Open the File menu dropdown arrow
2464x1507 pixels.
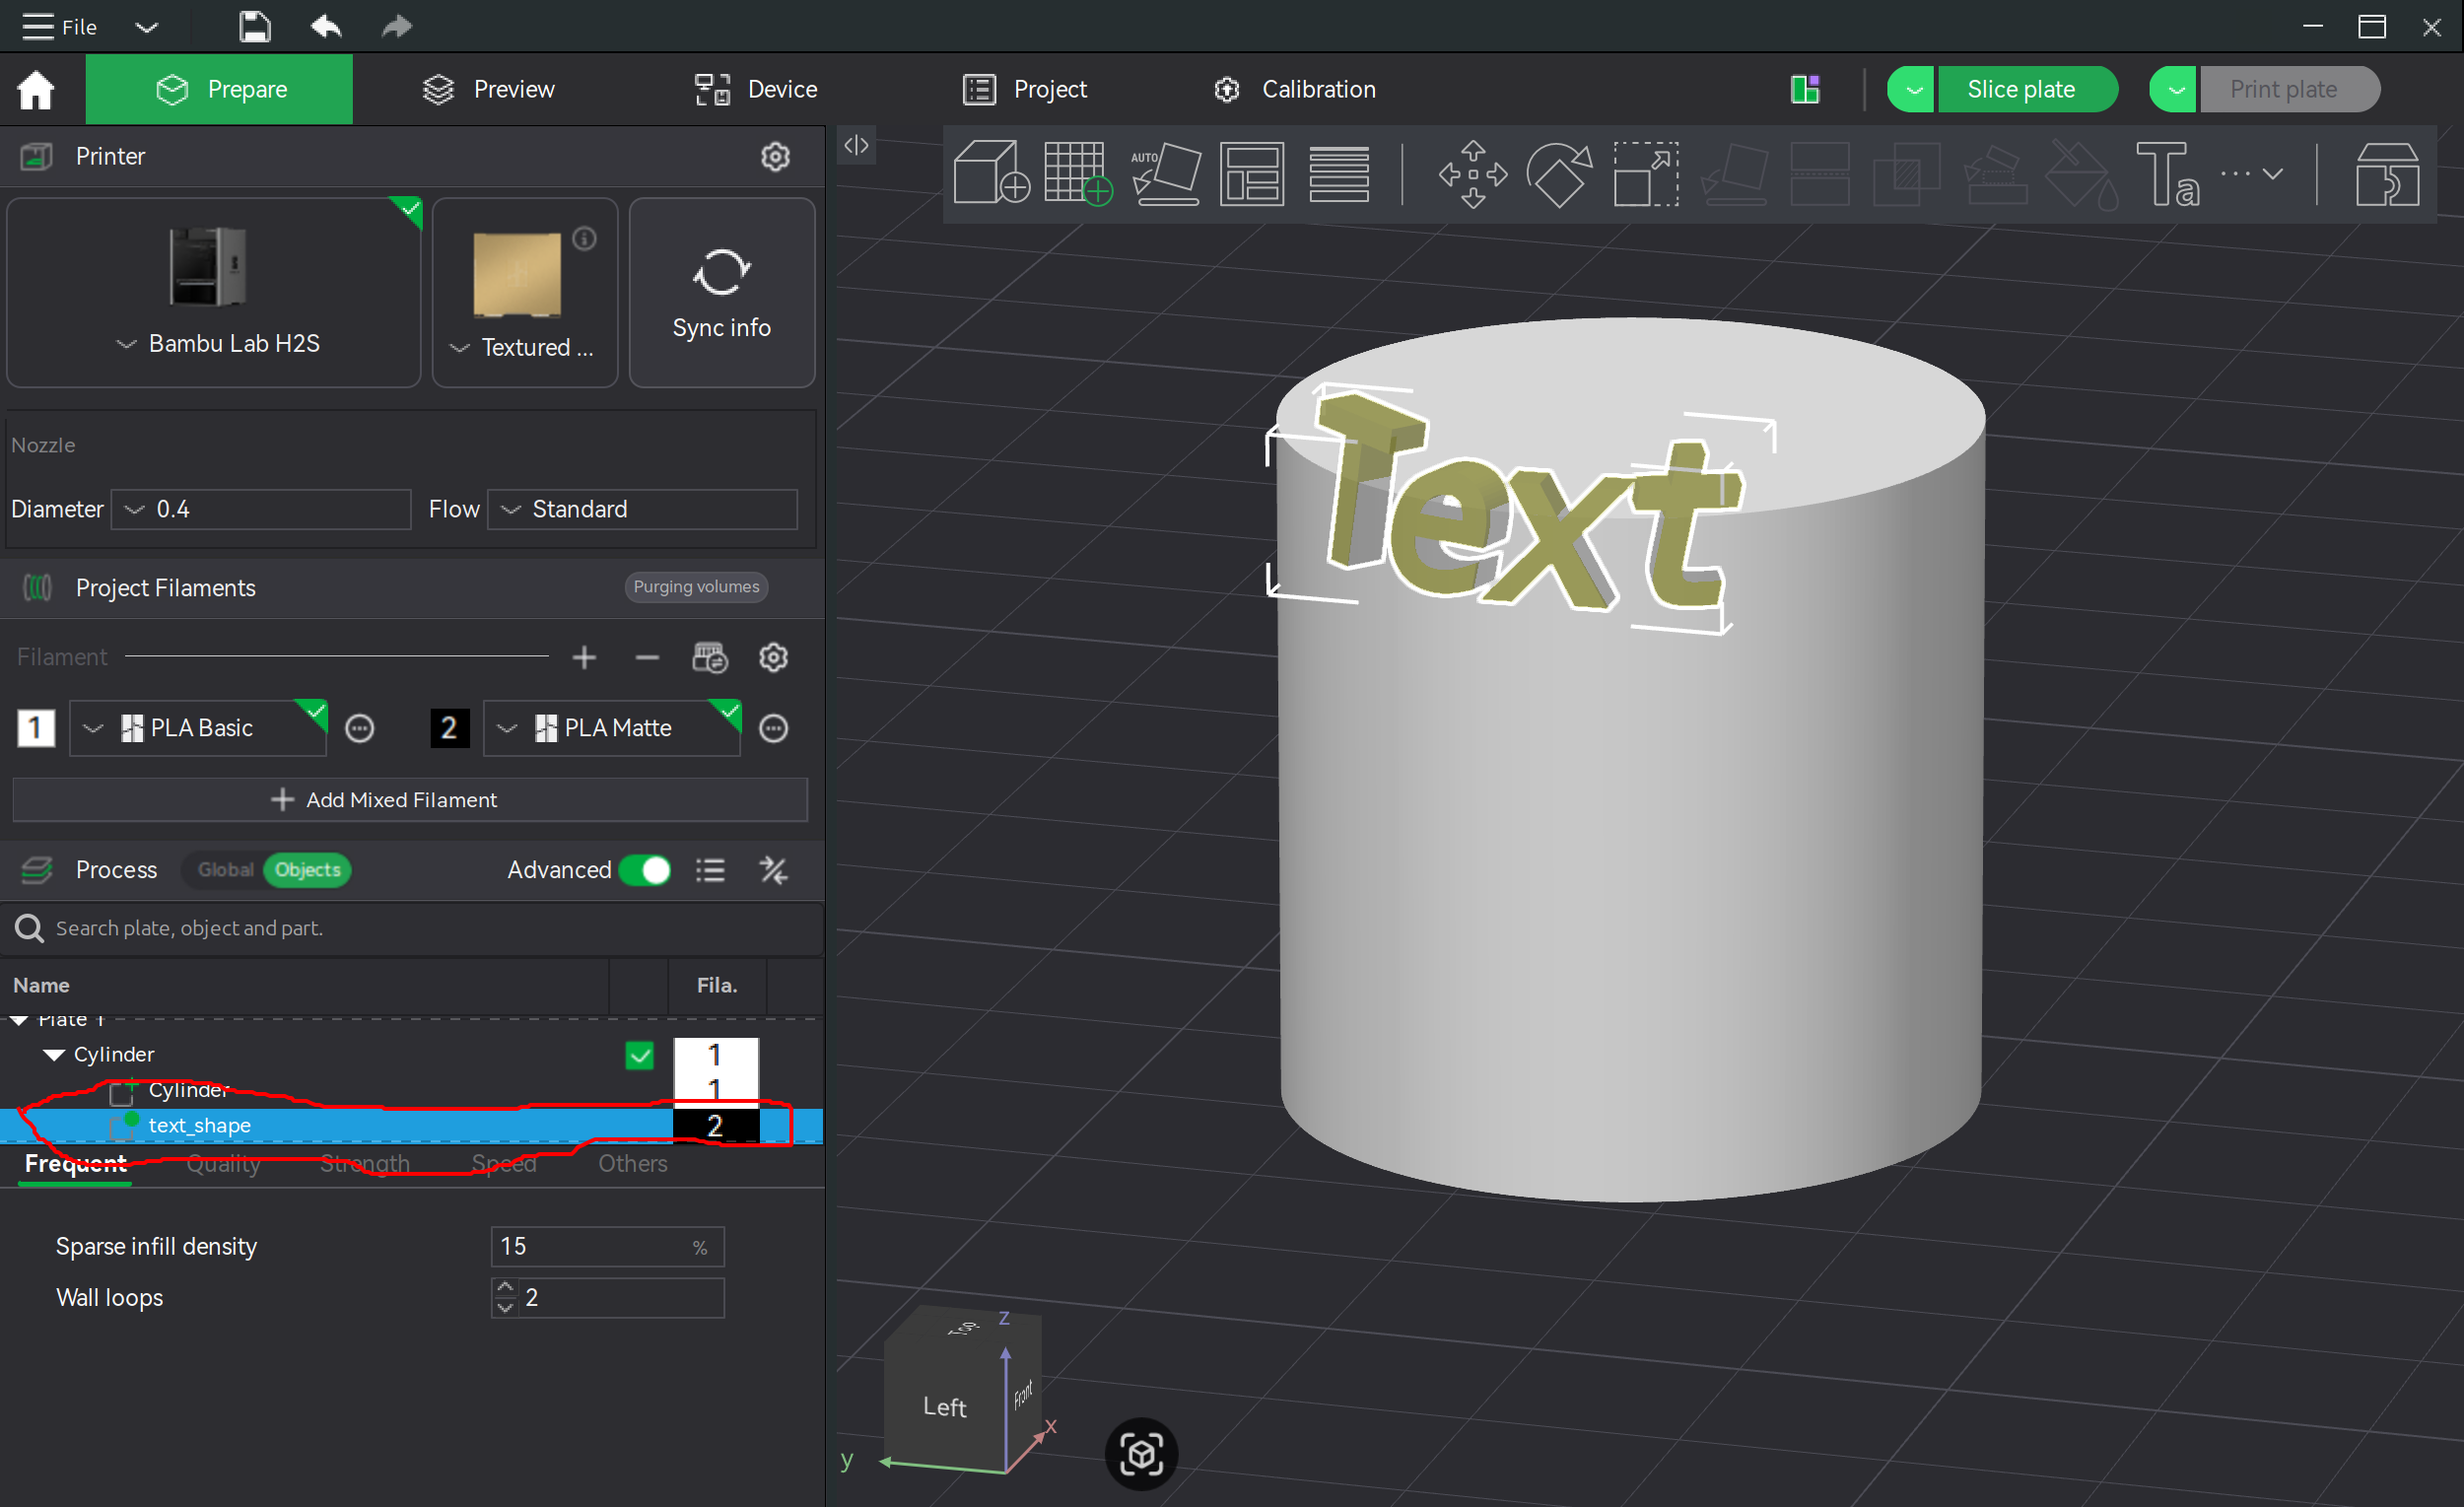click(147, 27)
